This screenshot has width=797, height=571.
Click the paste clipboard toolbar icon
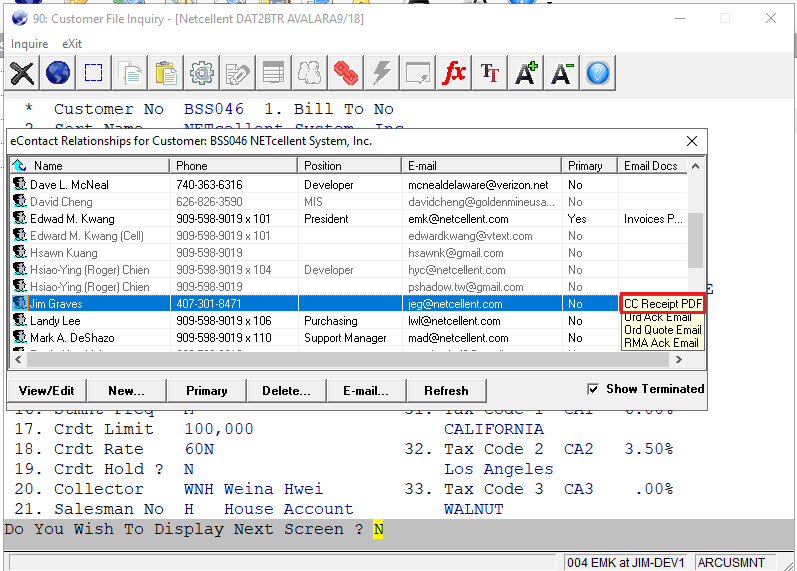tap(166, 73)
